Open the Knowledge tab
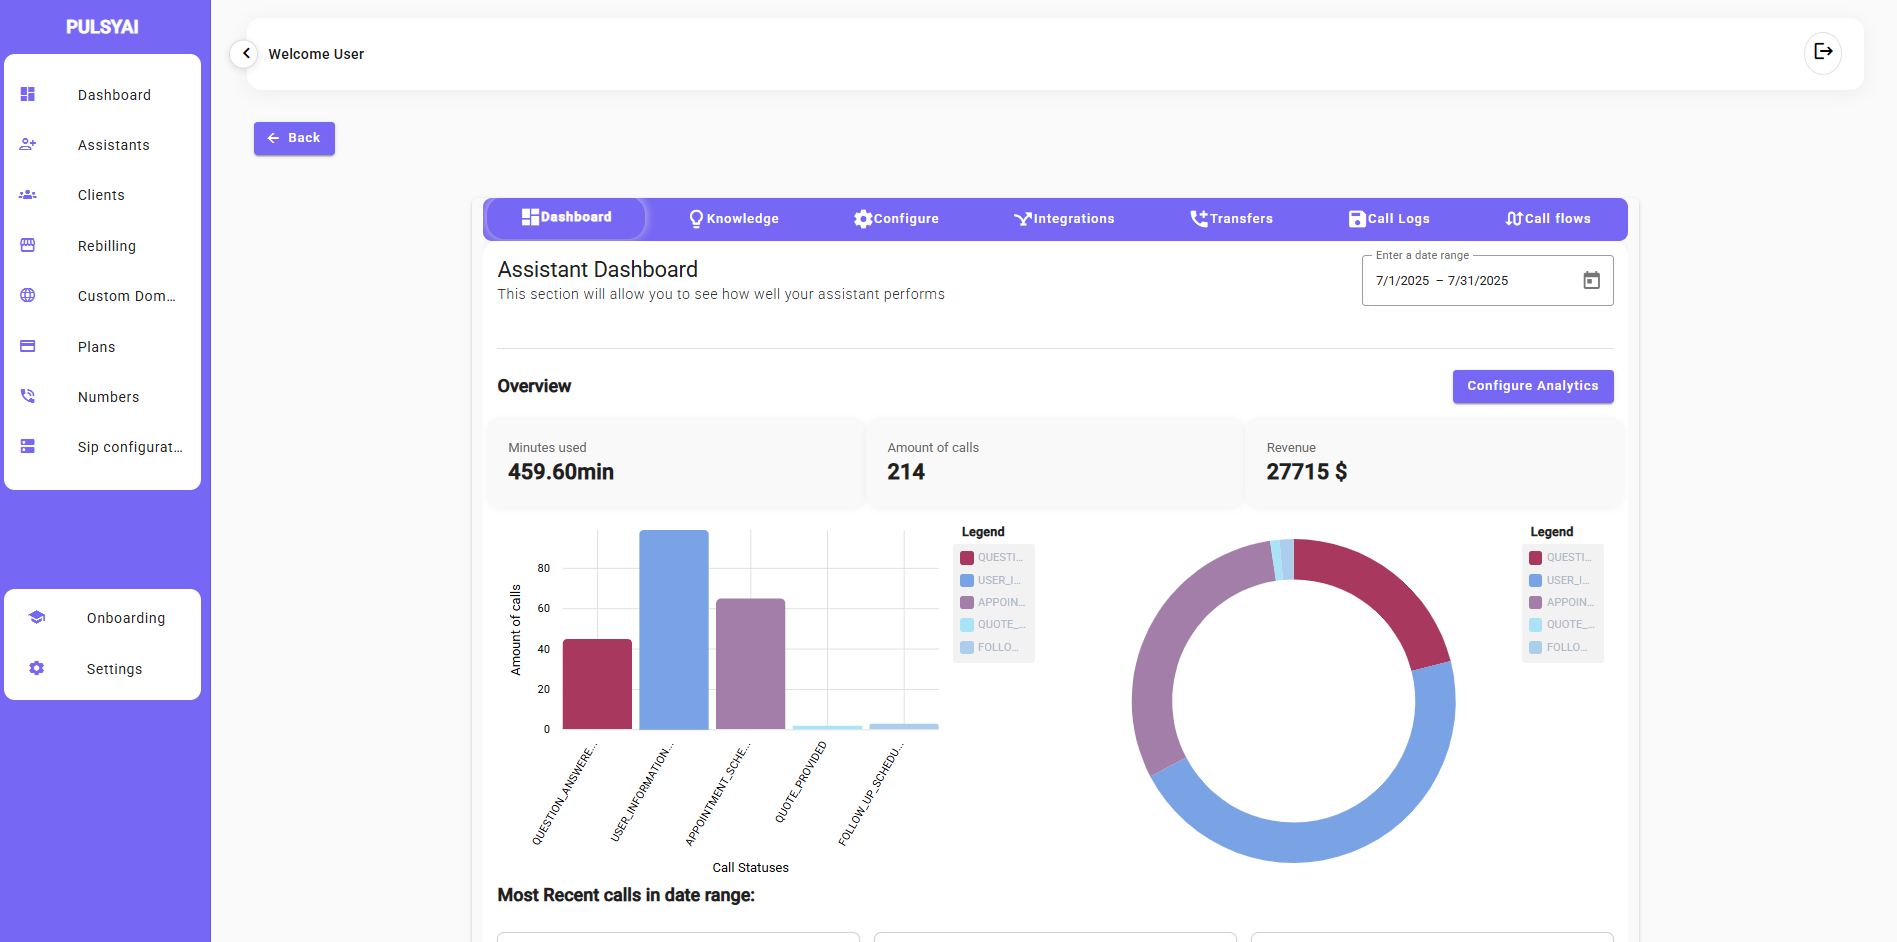Screen dimensions: 1897x942 pos(734,219)
